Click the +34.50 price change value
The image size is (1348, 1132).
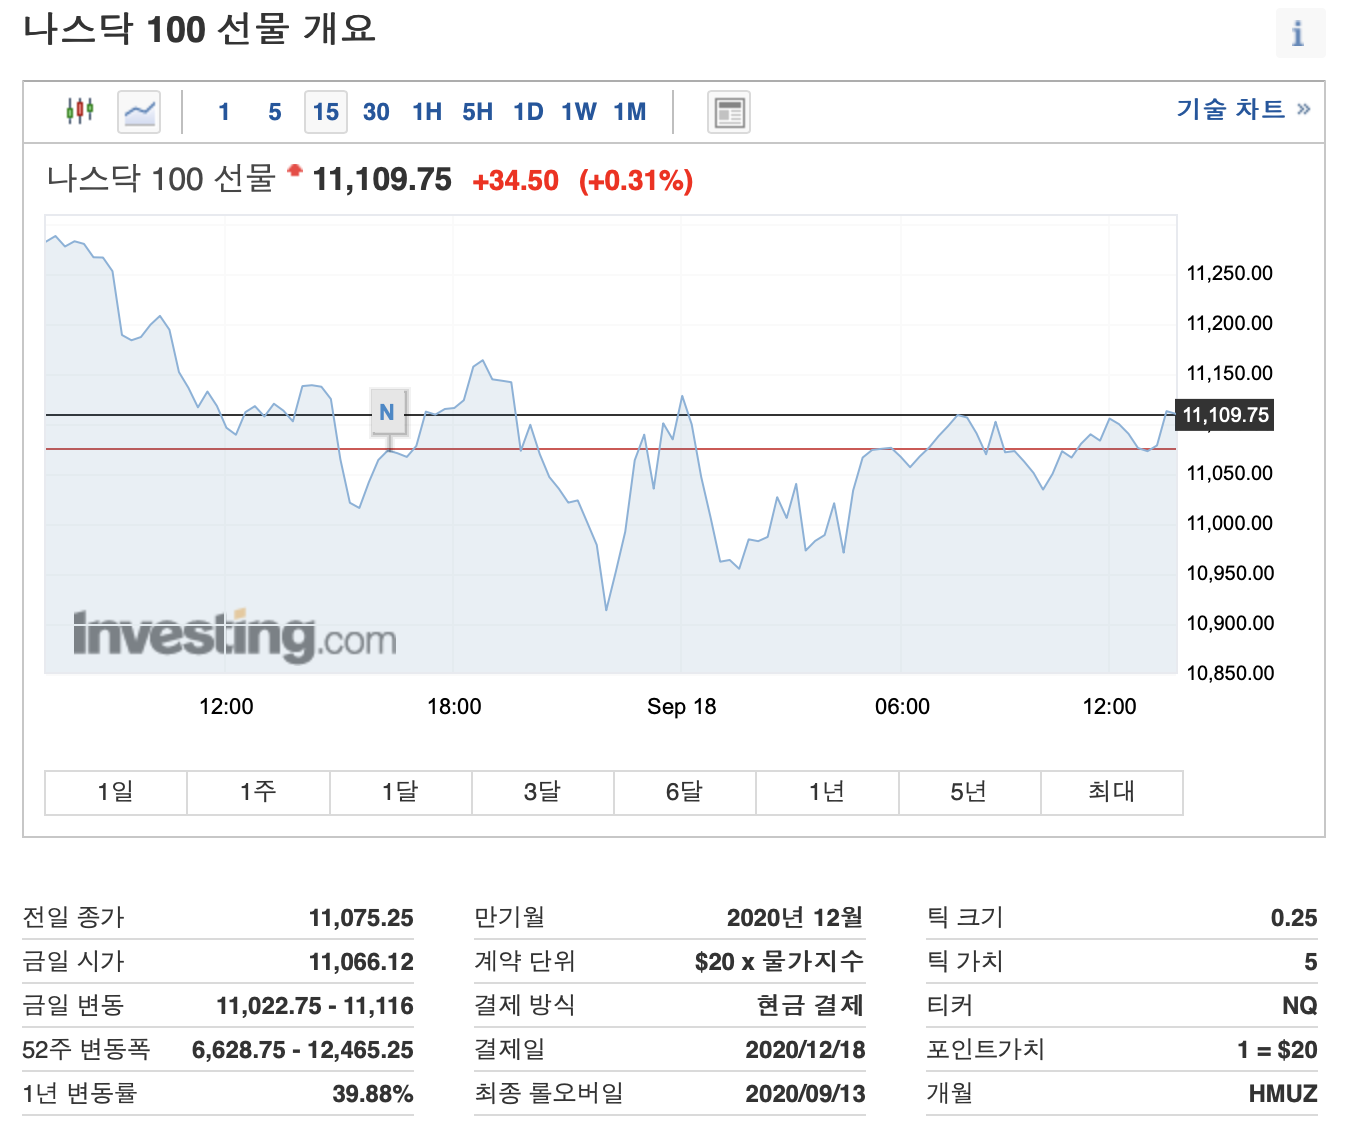(516, 181)
